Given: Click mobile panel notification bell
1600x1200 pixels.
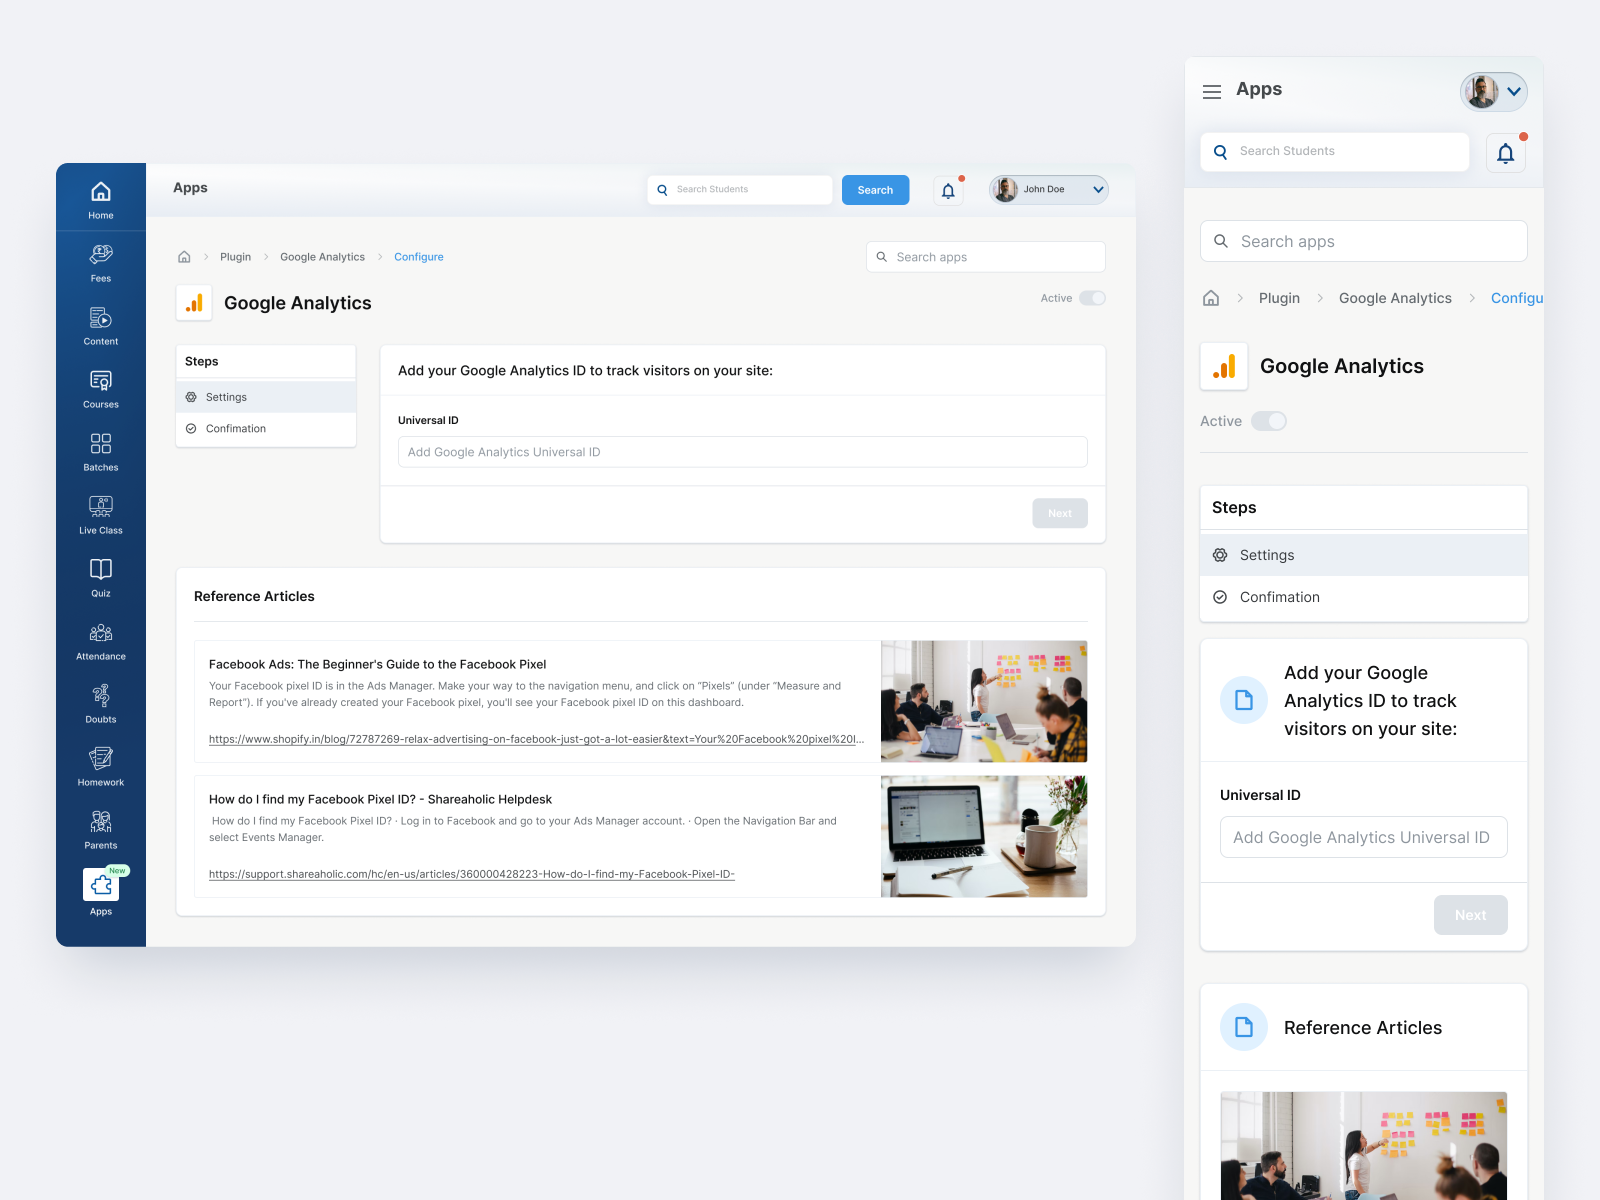Looking at the screenshot, I should (x=1506, y=153).
